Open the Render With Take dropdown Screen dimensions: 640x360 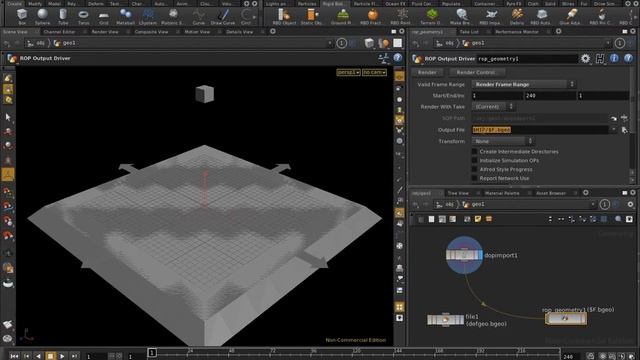pos(493,107)
